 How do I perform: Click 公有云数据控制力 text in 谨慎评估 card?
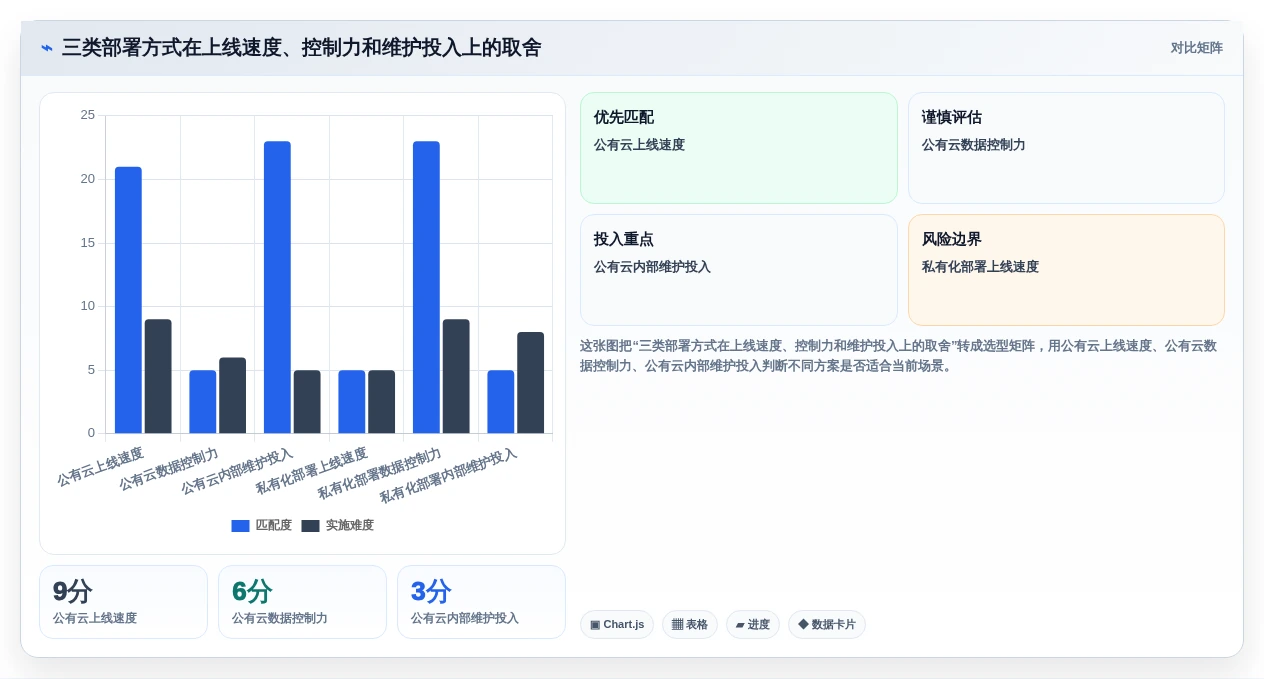click(973, 145)
